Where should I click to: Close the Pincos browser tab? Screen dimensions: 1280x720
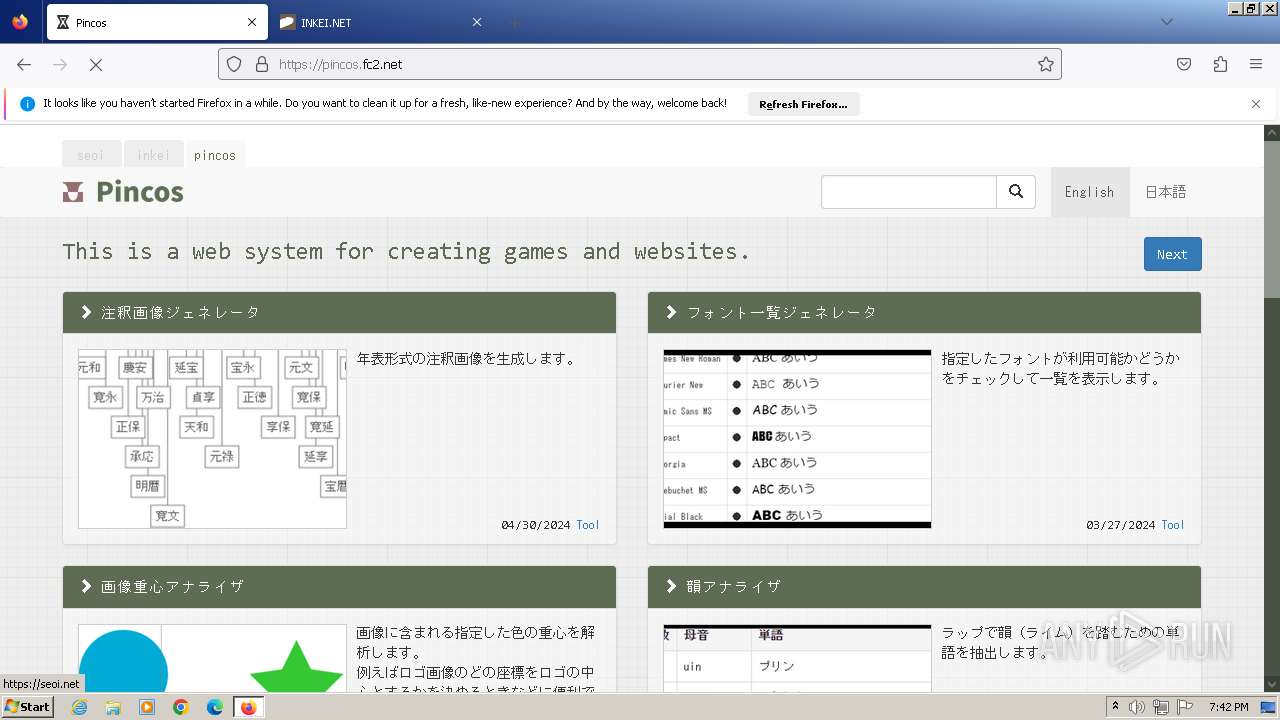click(252, 22)
